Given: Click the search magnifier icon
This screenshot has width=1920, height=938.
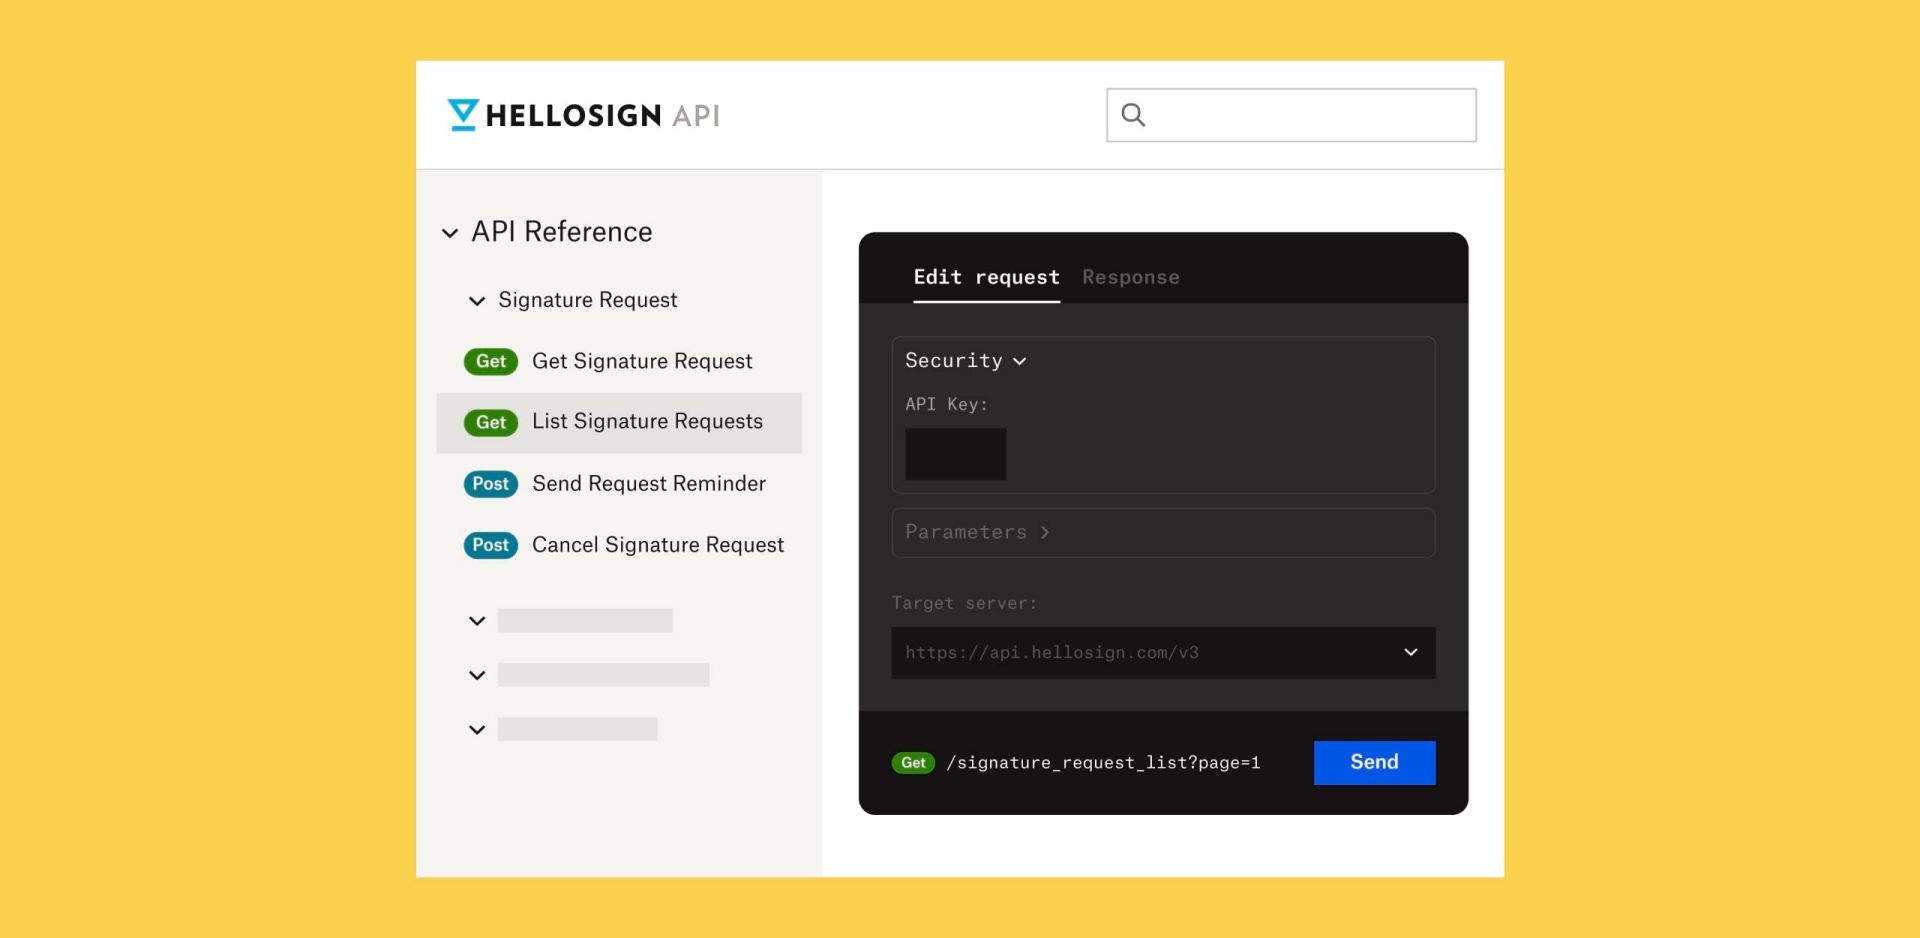Looking at the screenshot, I should (x=1134, y=114).
